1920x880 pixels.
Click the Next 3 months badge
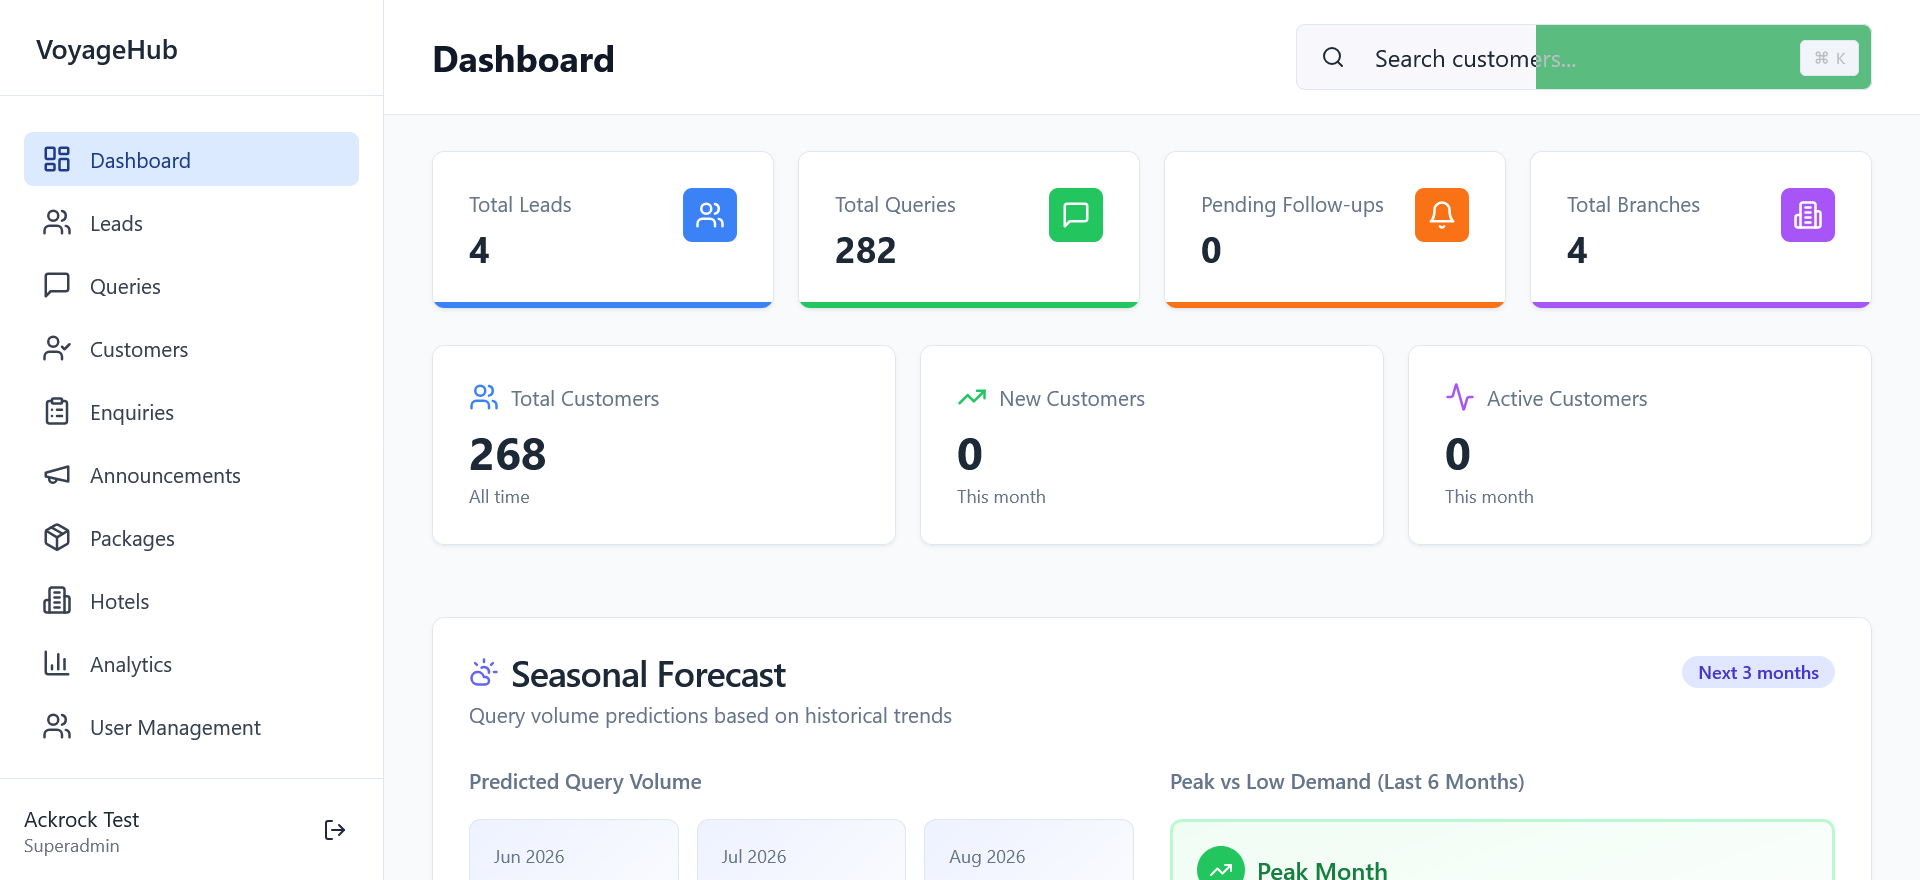(1758, 672)
